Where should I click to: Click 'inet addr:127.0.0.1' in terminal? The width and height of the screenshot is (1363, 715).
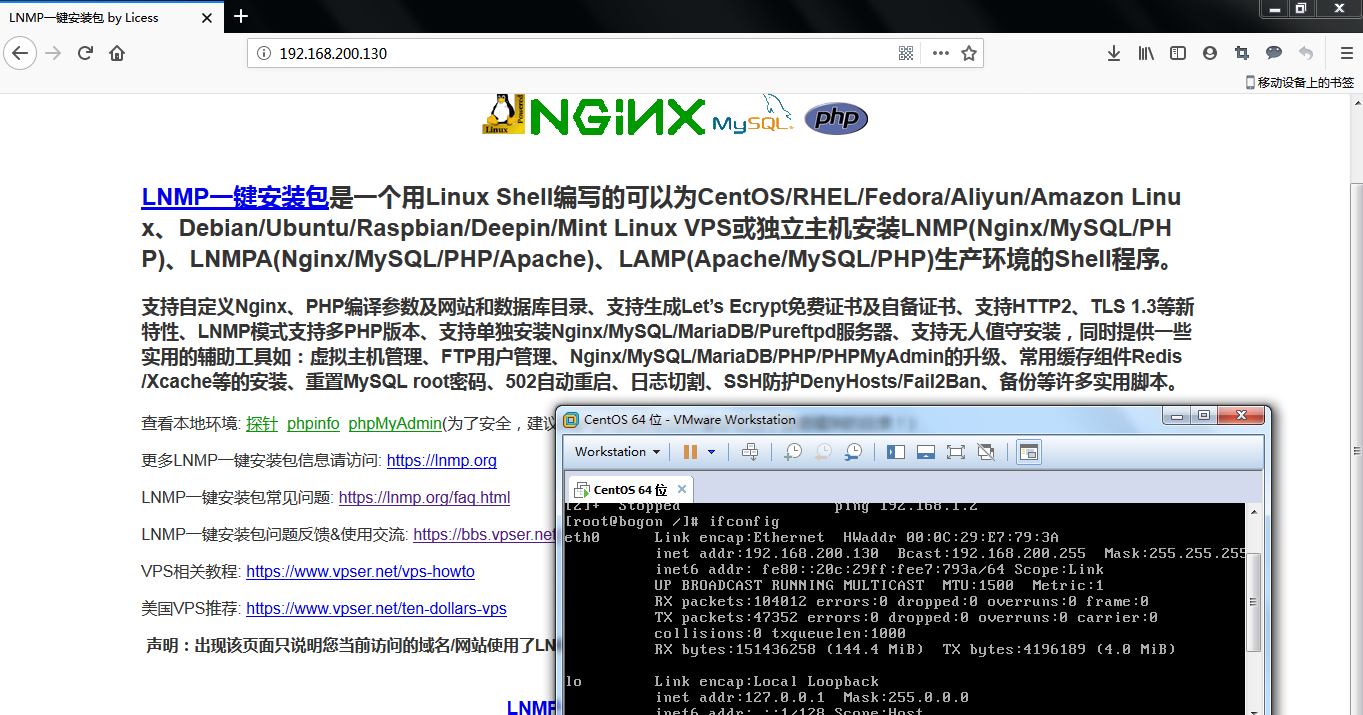point(739,697)
